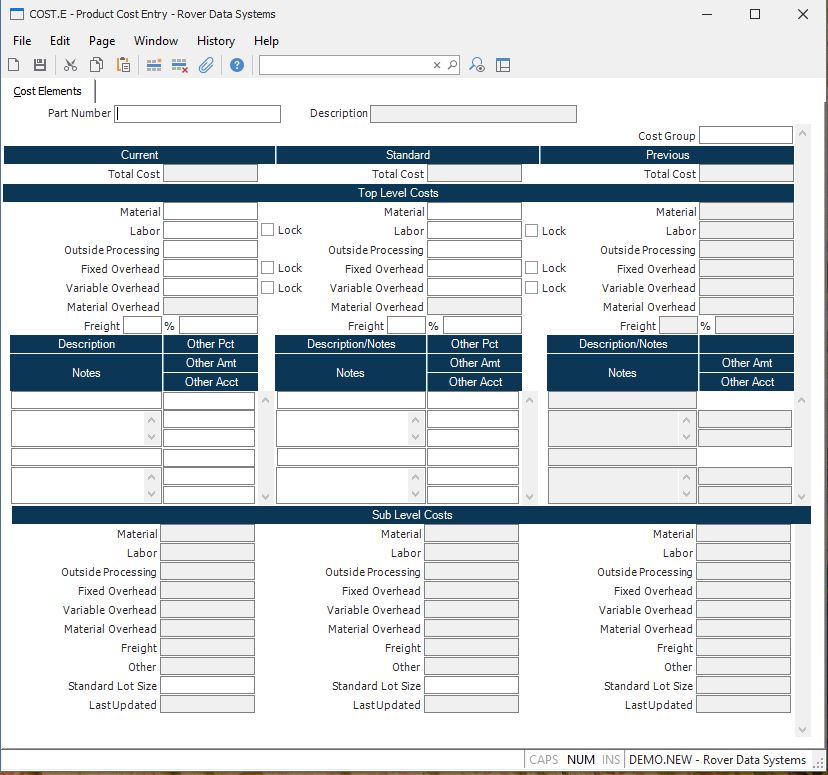
Task: Click the Paste clipboard icon
Action: tap(123, 65)
